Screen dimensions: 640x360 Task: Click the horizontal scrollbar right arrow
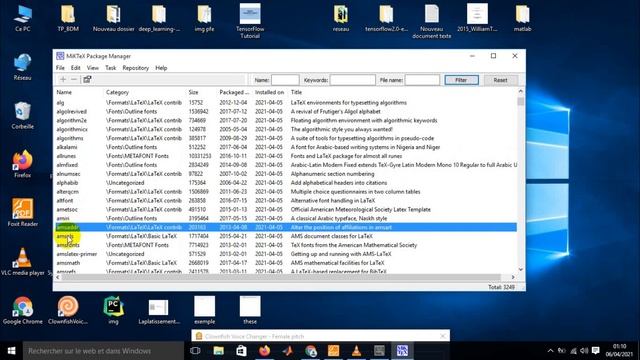click(x=513, y=277)
